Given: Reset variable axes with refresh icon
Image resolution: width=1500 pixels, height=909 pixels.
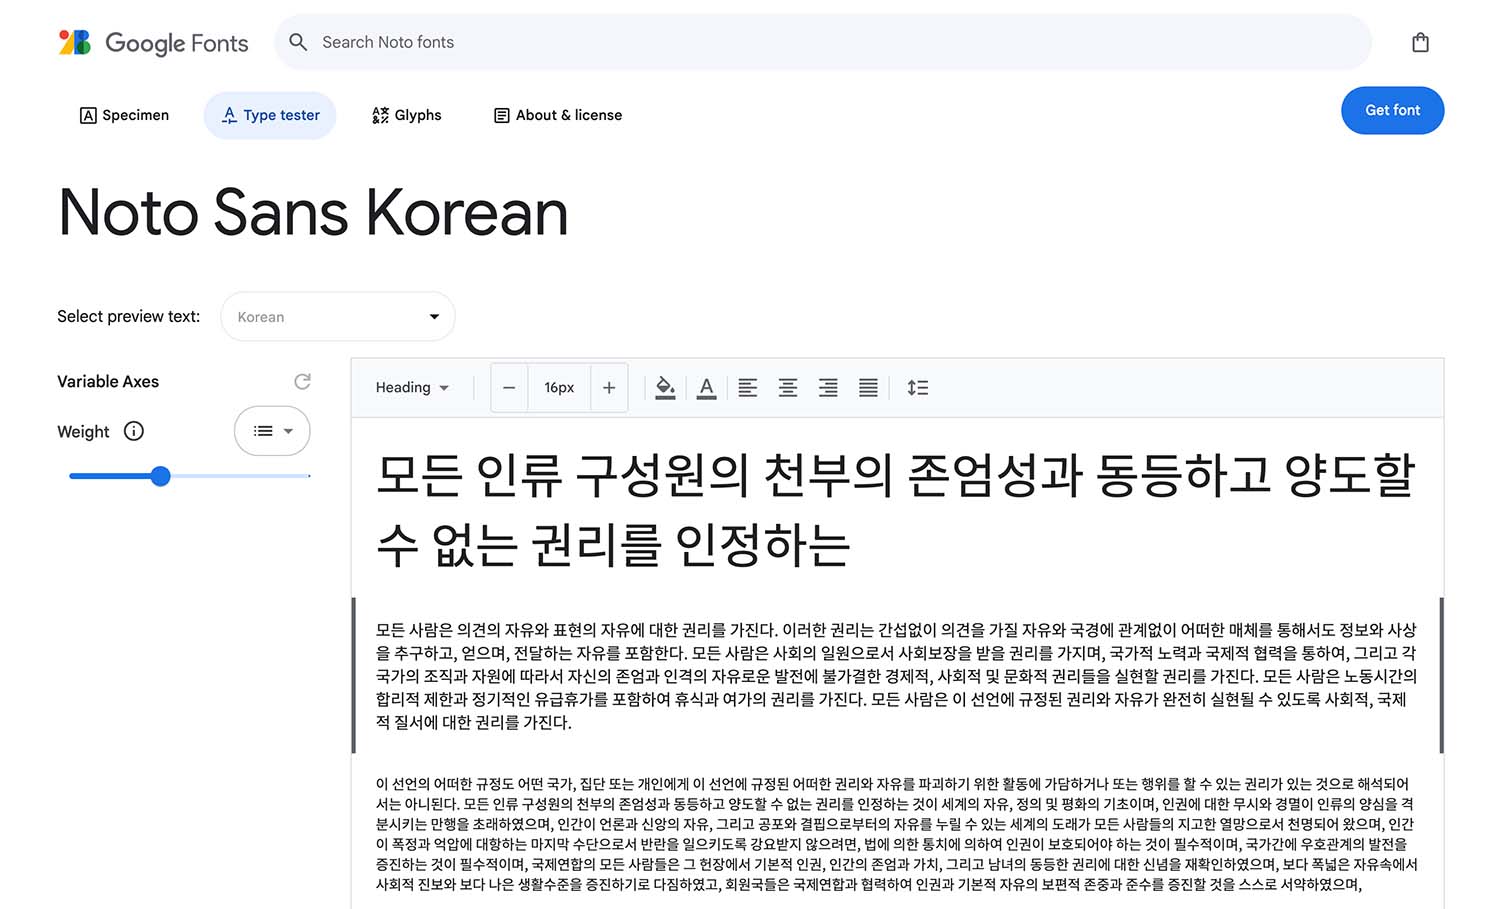Looking at the screenshot, I should [302, 381].
